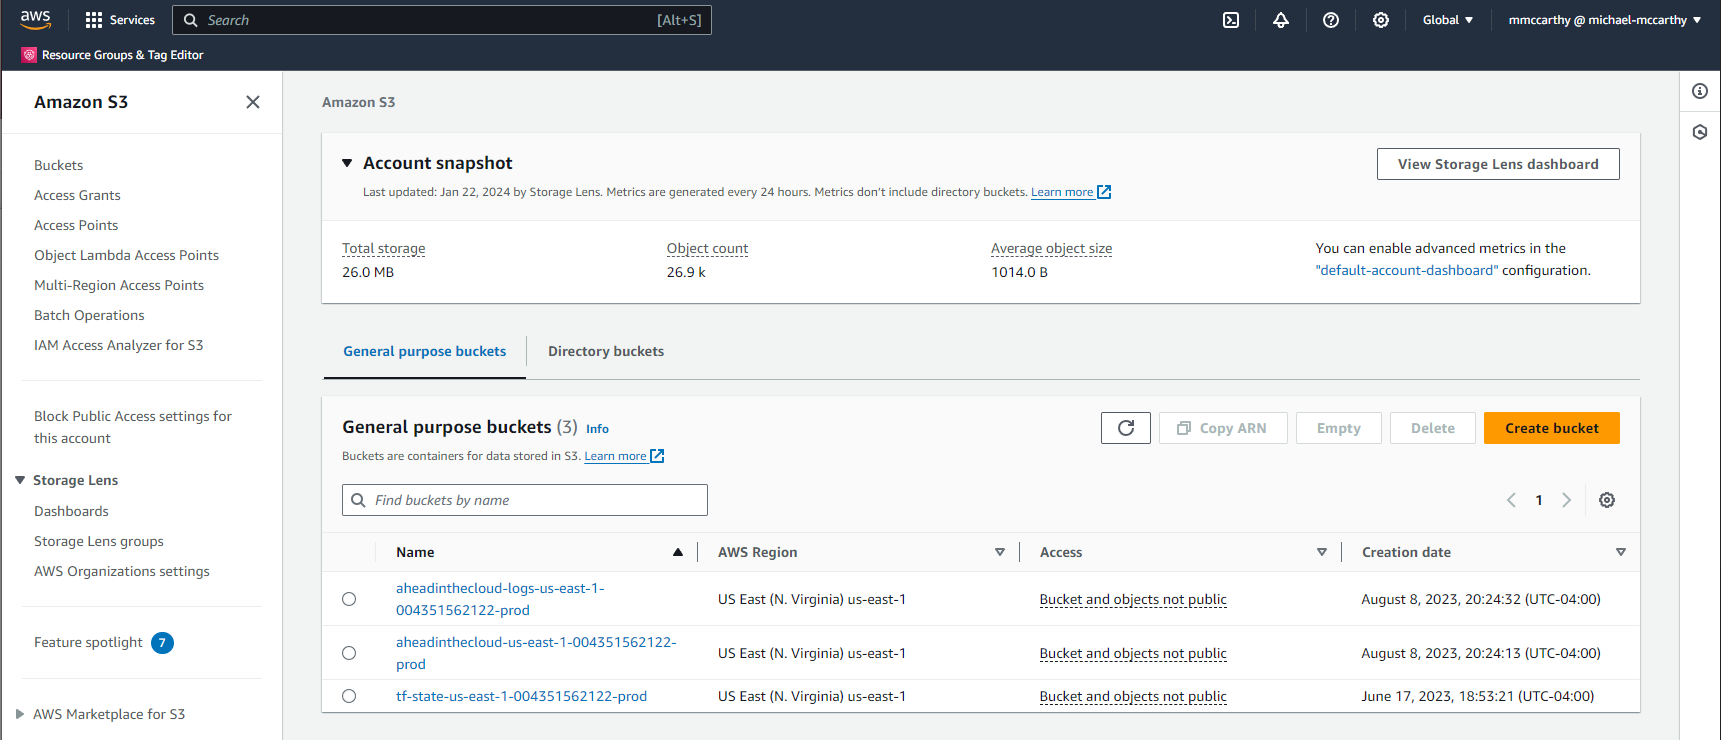Refresh the general purpose buckets list
This screenshot has height=740, width=1721.
tap(1126, 428)
